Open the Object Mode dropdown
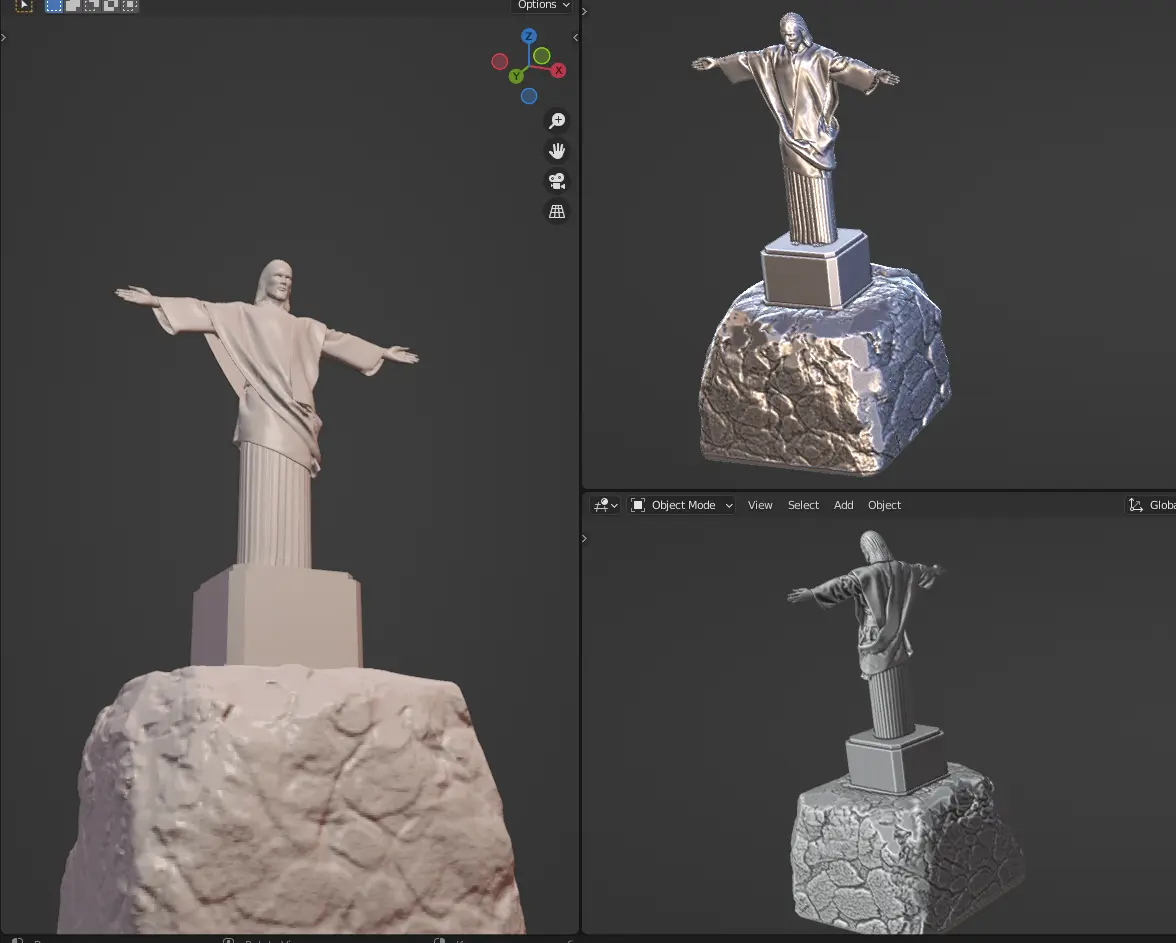The image size is (1176, 943). [680, 505]
